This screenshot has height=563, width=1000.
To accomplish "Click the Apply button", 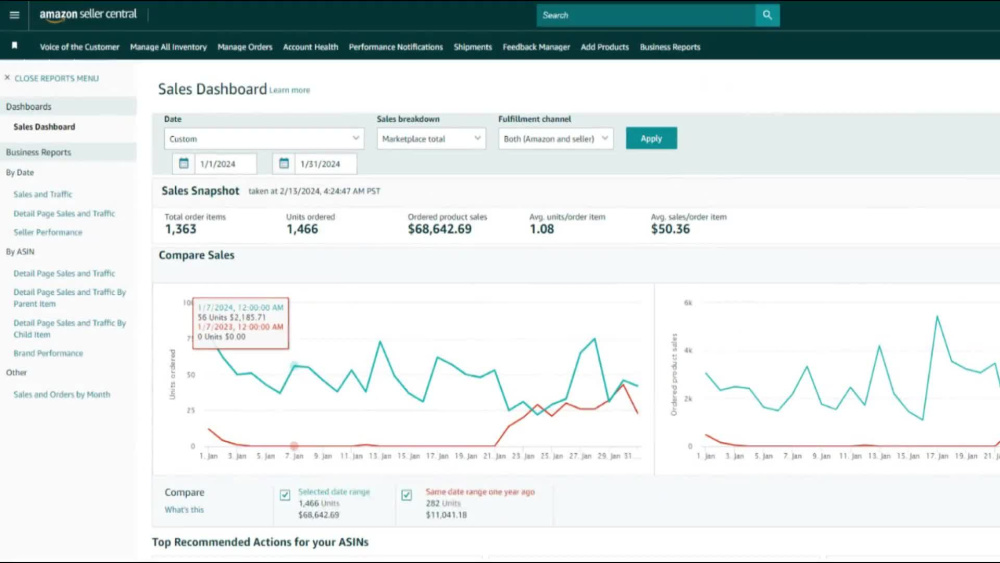I will click(651, 138).
